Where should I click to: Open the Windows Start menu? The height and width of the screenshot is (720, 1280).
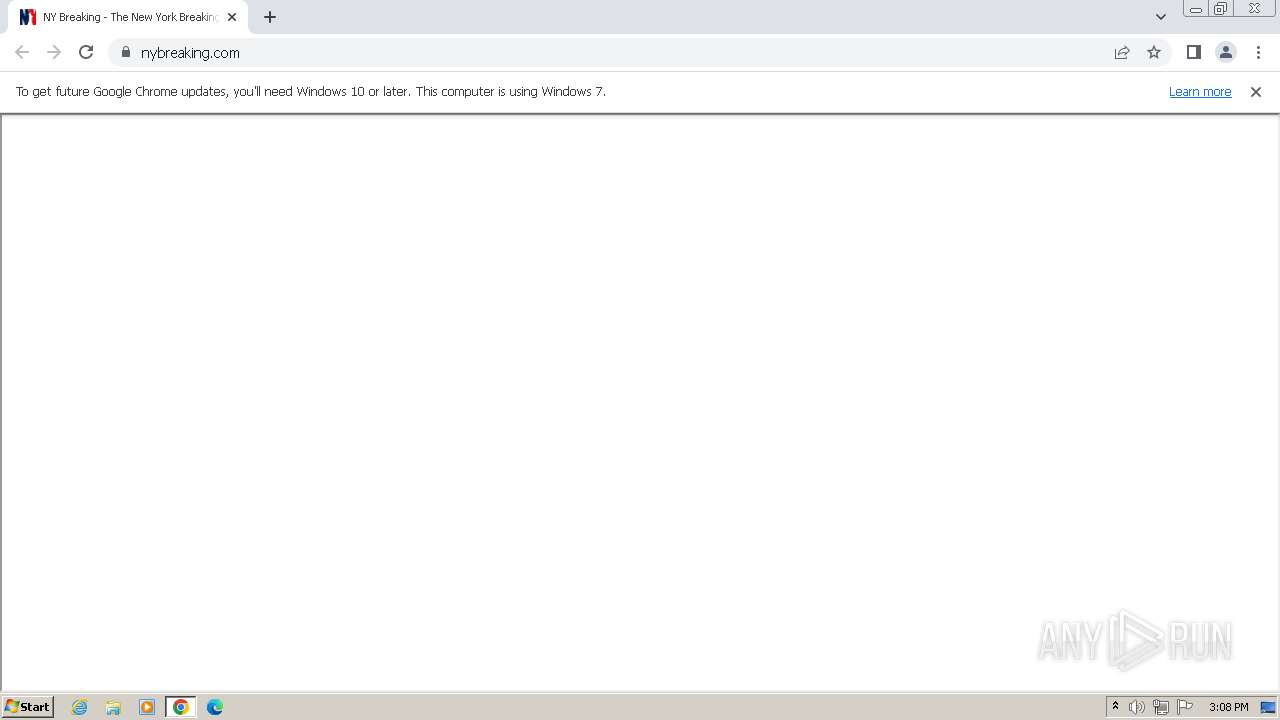tap(28, 707)
